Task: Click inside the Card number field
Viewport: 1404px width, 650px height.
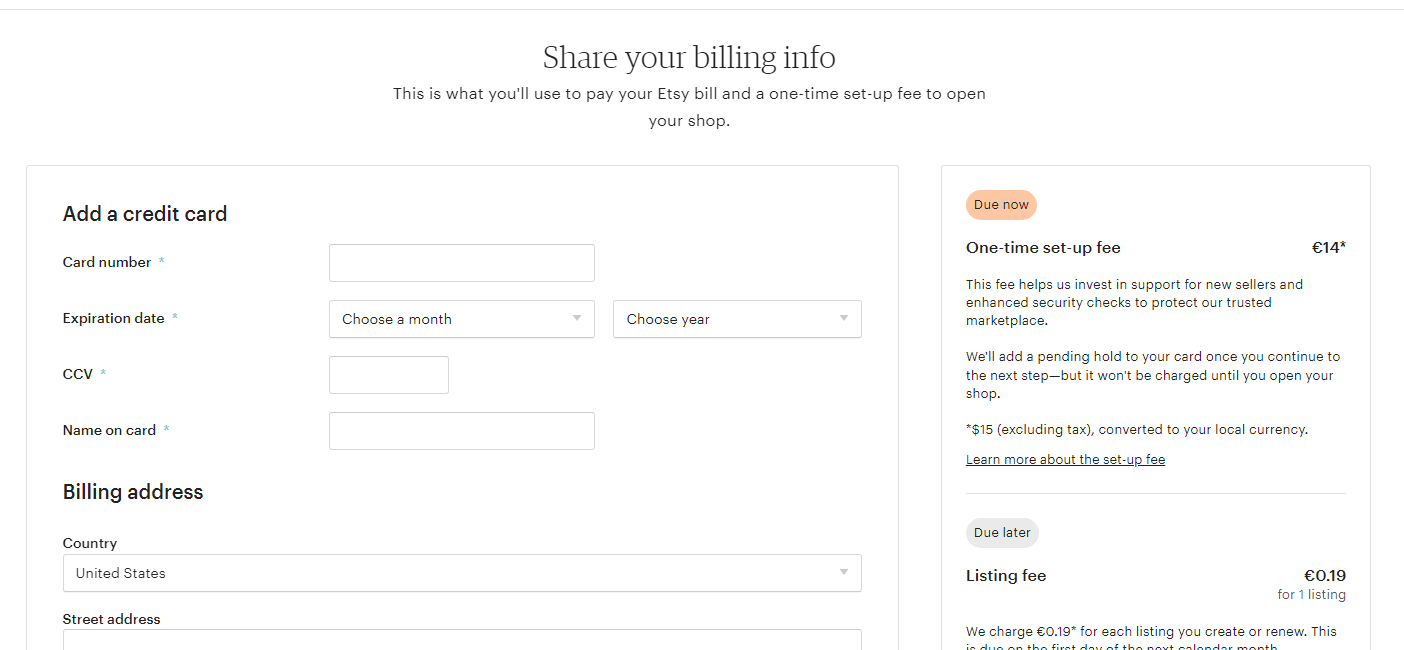Action: click(460, 262)
